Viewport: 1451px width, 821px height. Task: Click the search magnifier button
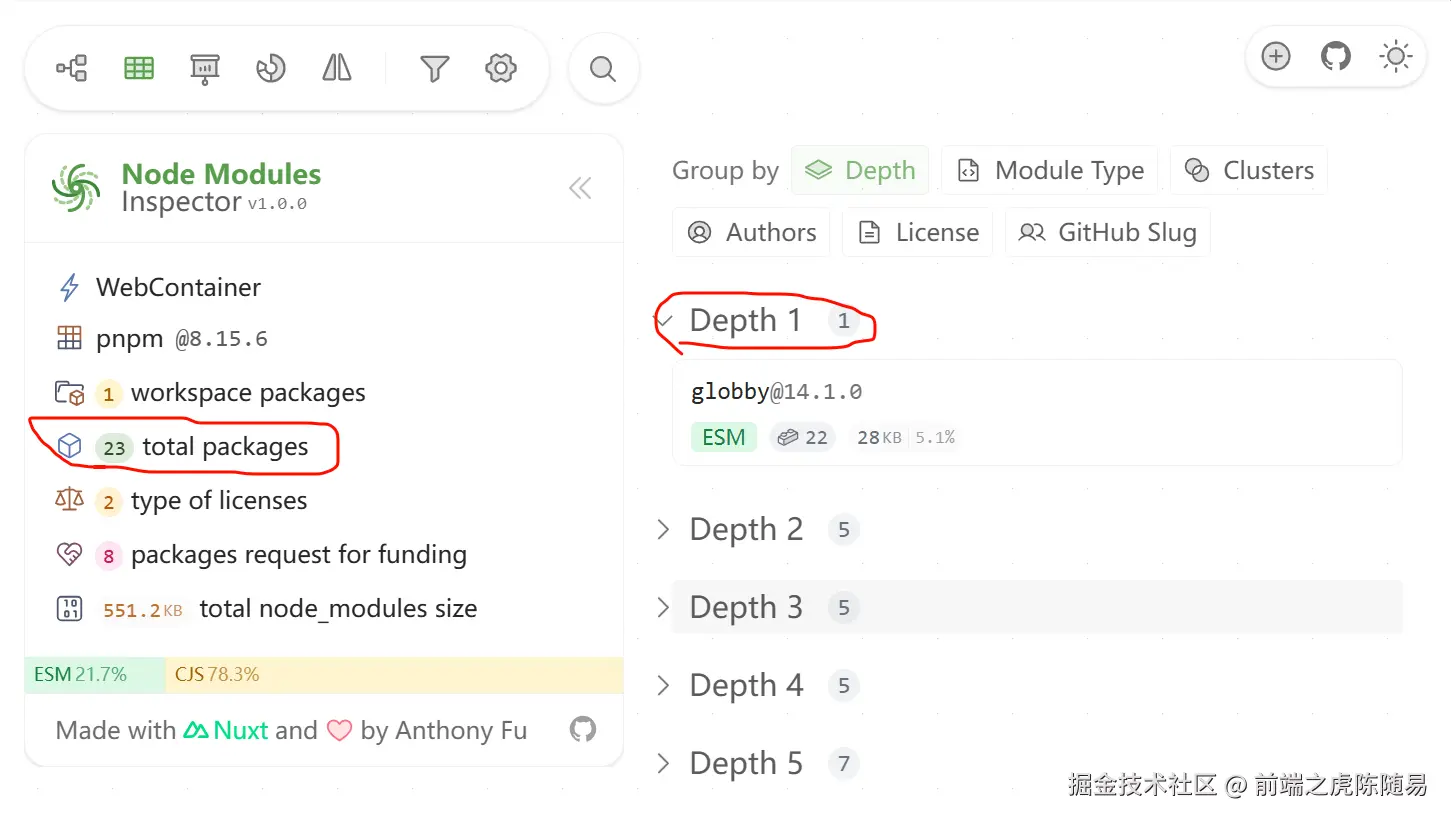coord(603,69)
